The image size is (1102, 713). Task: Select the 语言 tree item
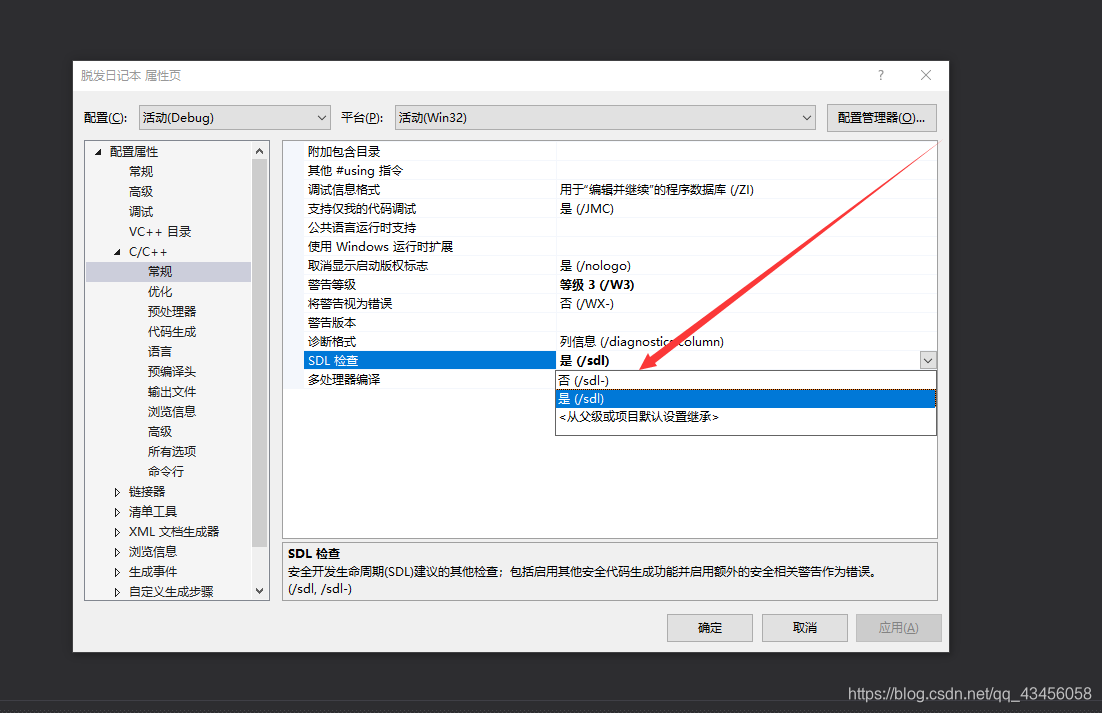160,351
